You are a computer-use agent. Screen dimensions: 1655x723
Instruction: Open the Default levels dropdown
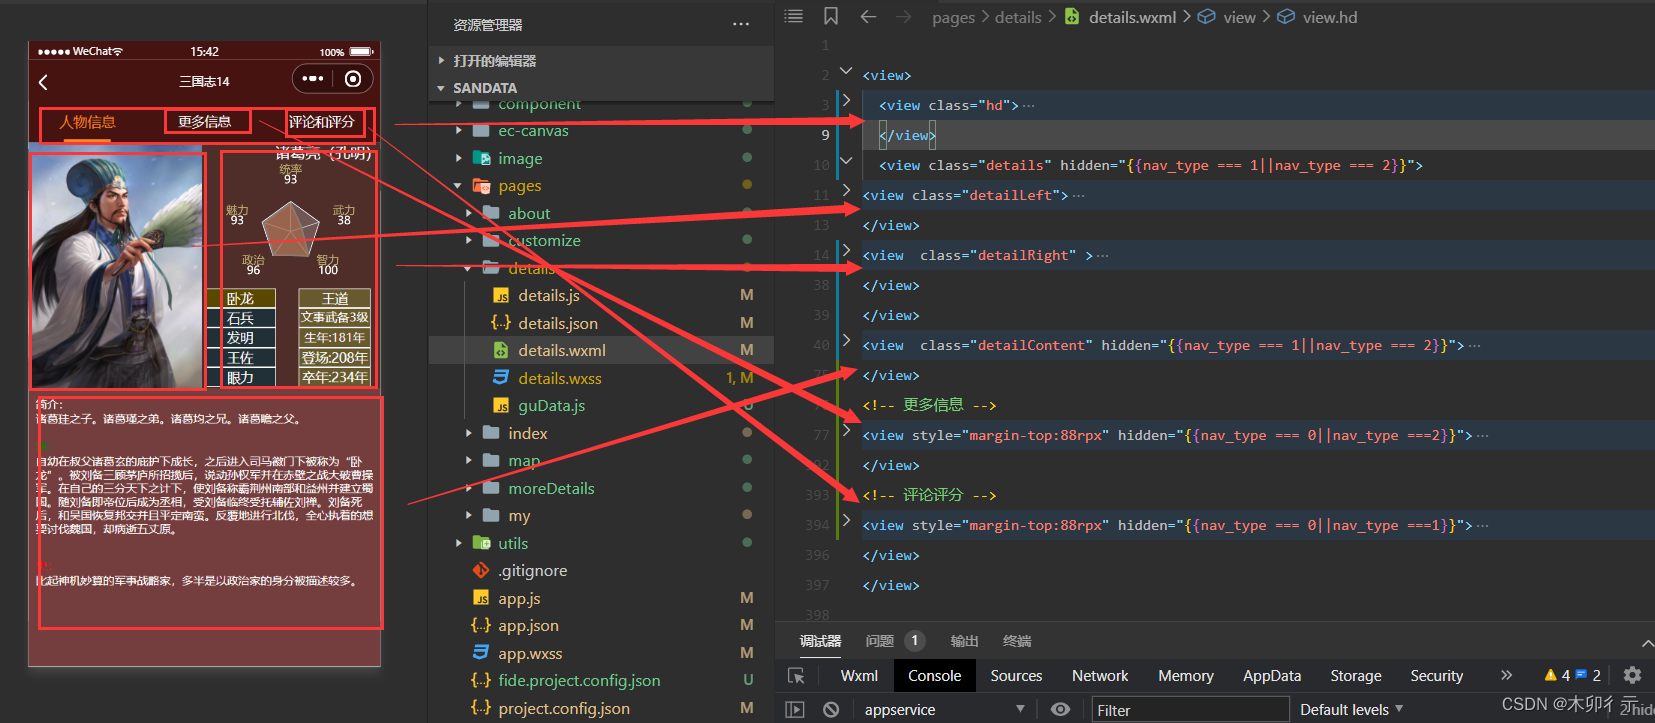pyautogui.click(x=1351, y=709)
